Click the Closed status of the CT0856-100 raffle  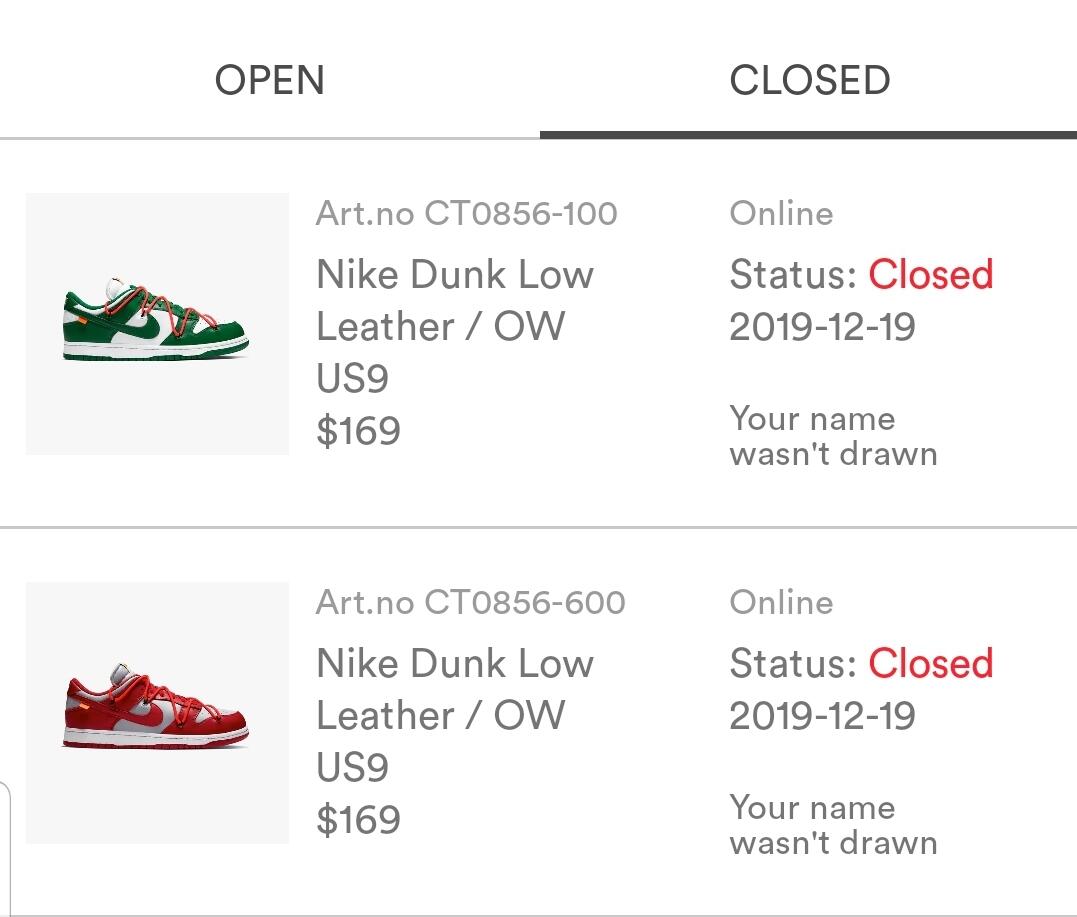(930, 275)
